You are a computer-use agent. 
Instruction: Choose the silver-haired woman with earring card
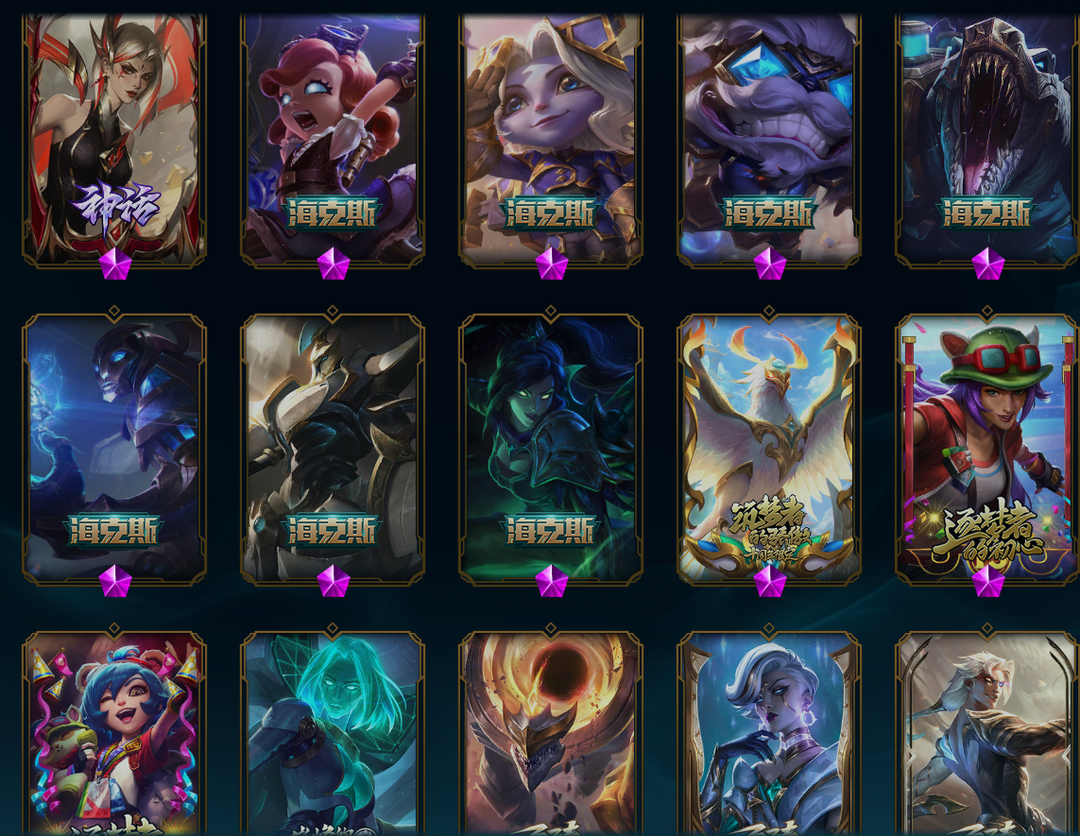[x=769, y=731]
